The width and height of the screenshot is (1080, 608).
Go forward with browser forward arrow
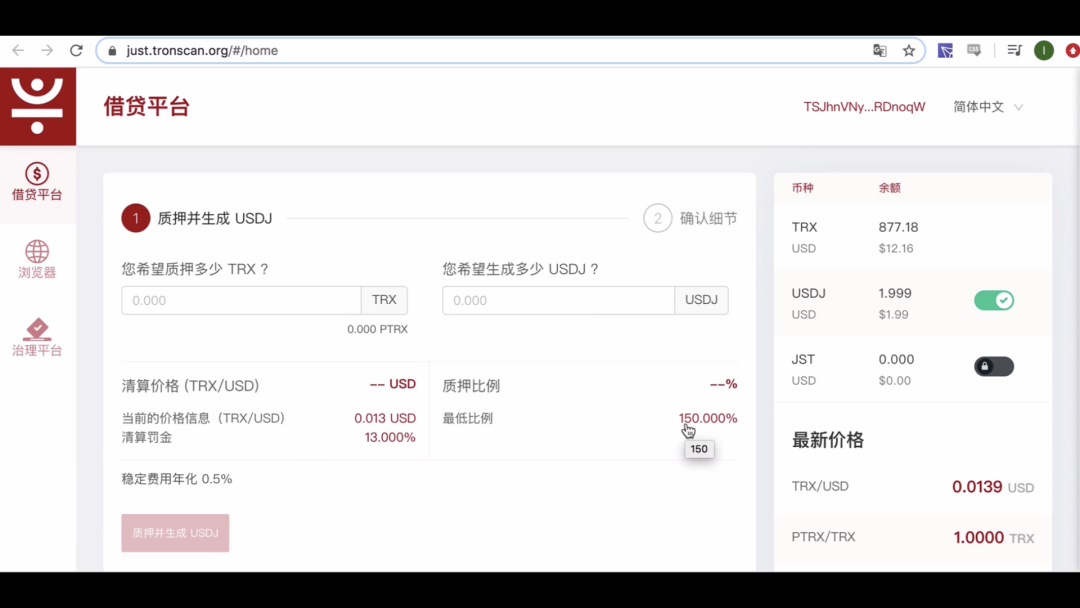[47, 50]
